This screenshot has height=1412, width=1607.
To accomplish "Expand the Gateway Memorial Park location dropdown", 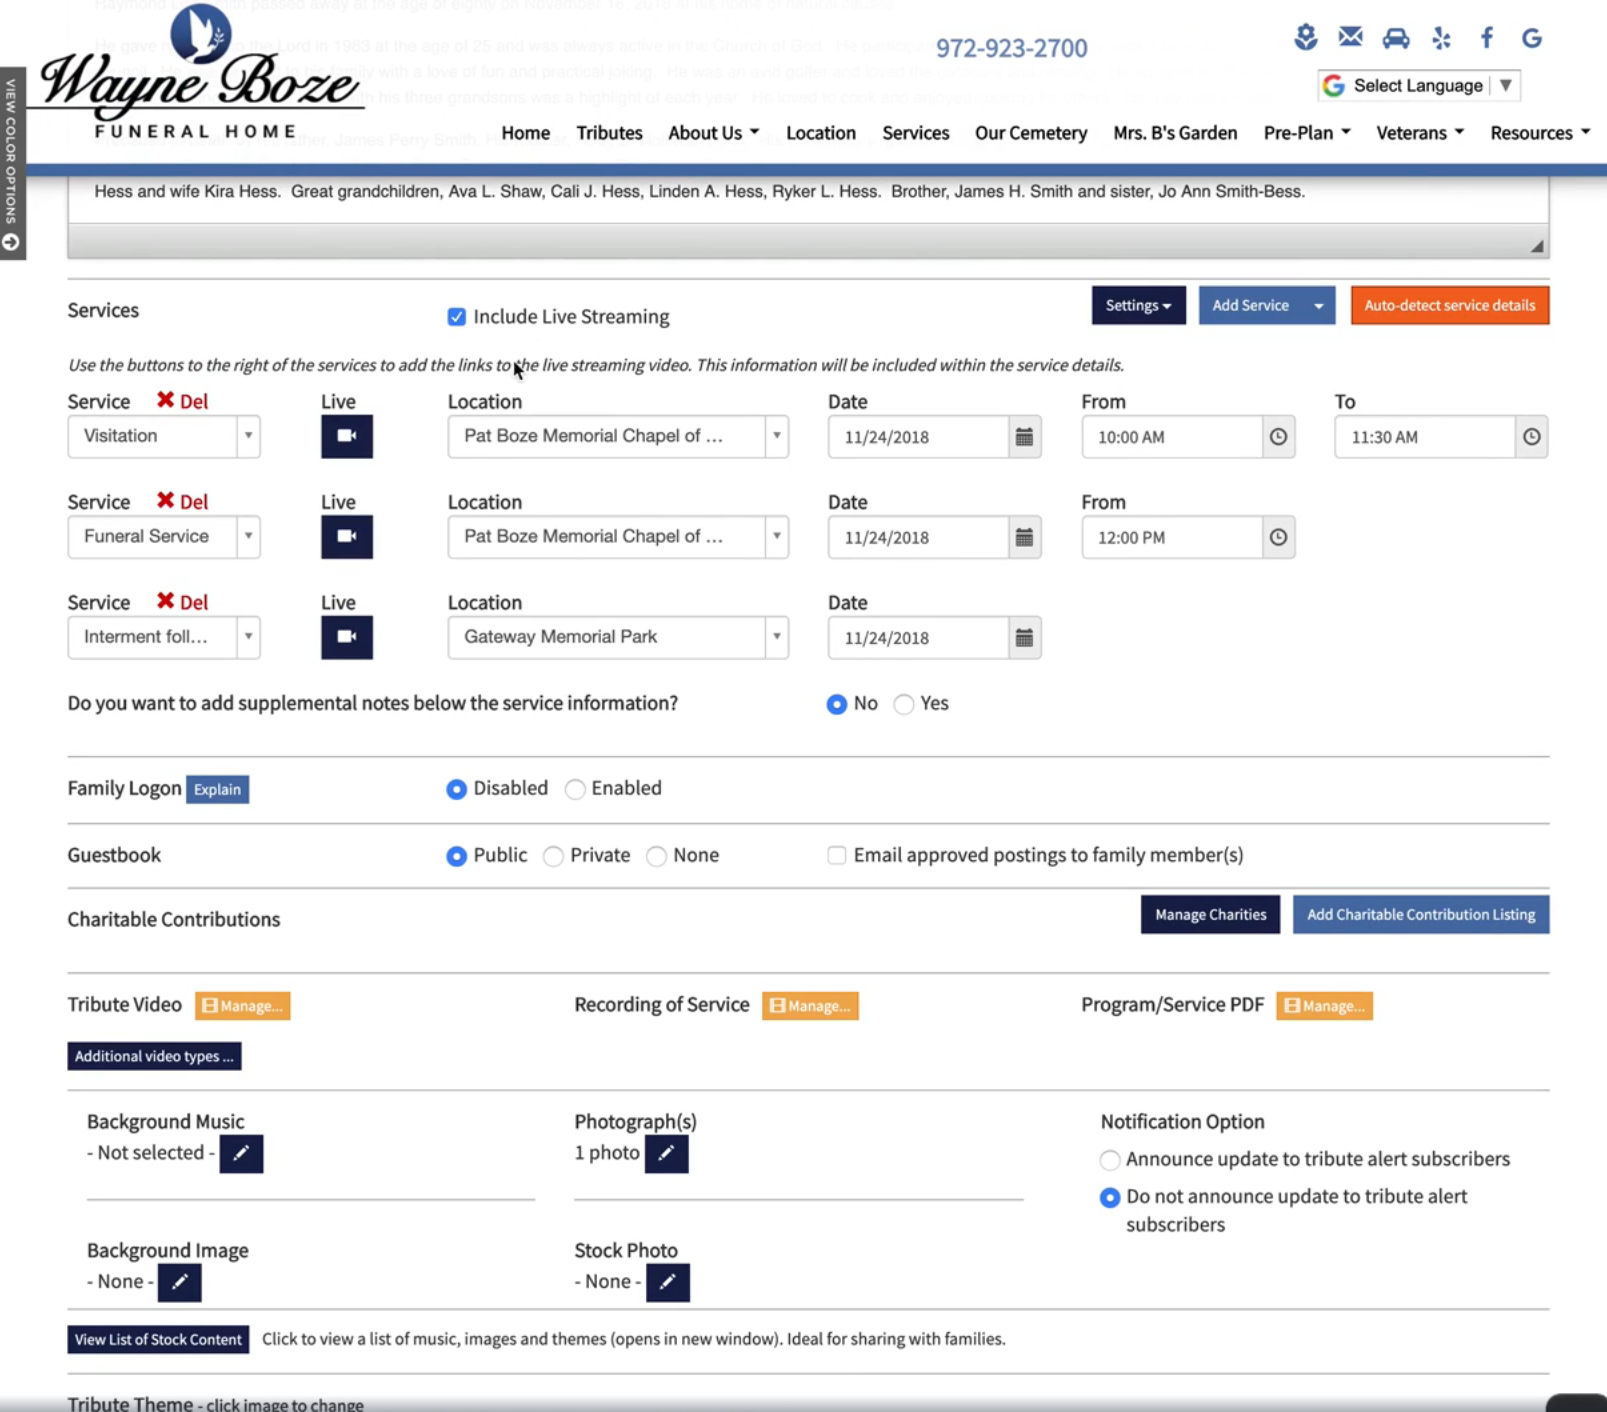I will coord(776,637).
